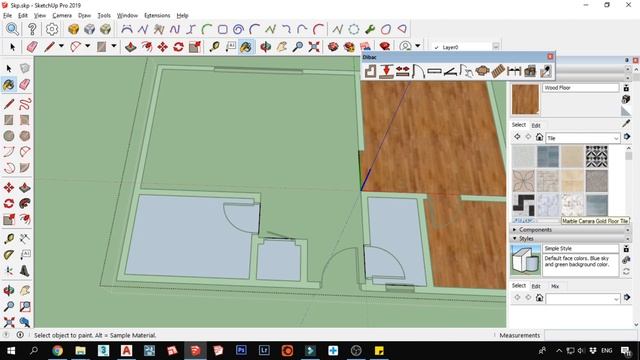Select the Polygon tool in left toolbar

tap(25, 136)
